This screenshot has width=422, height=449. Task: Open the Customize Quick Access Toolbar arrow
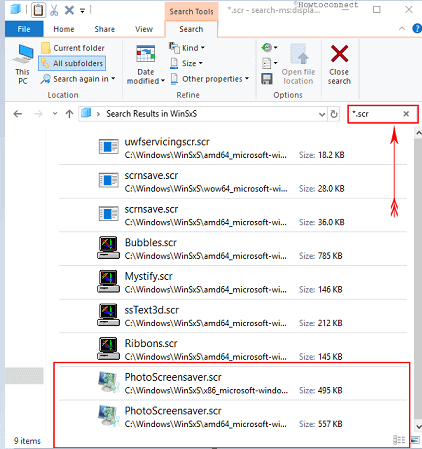tap(82, 11)
